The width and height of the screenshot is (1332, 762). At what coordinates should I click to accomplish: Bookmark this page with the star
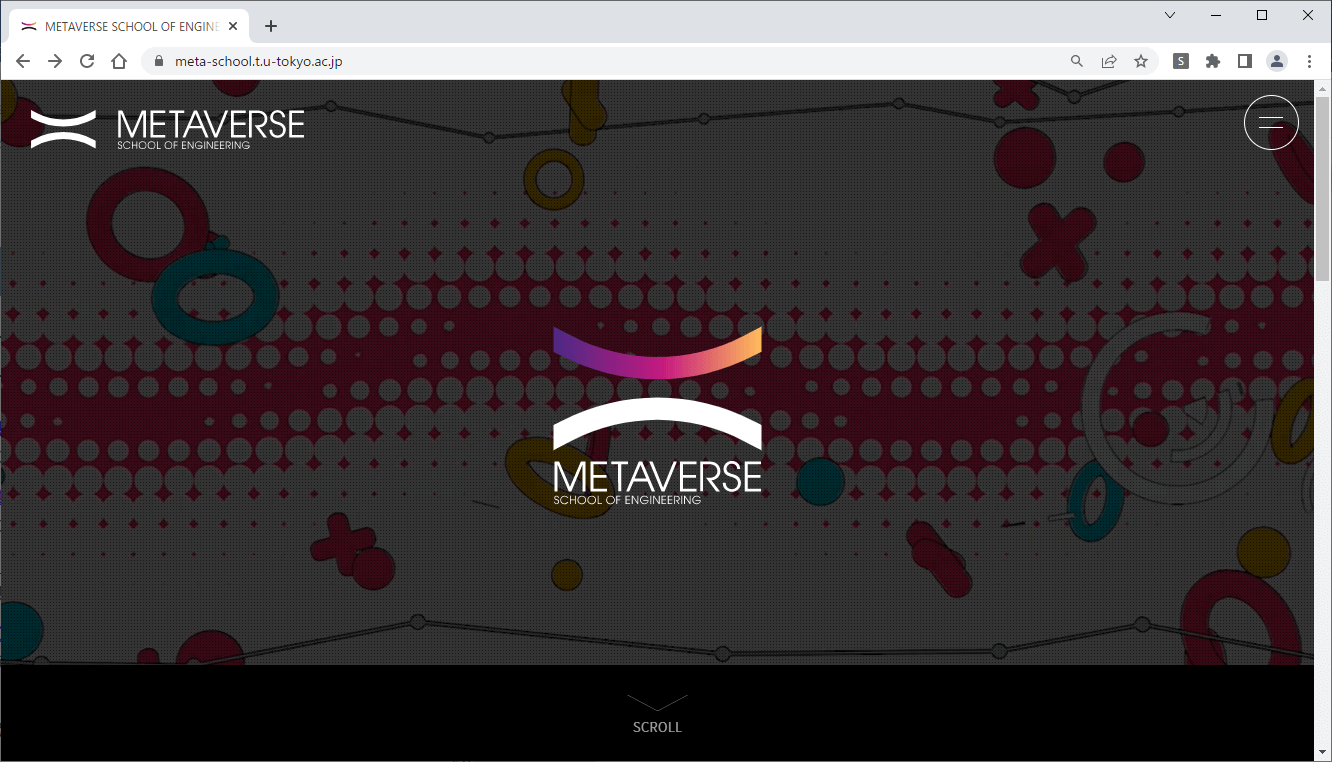(1141, 61)
